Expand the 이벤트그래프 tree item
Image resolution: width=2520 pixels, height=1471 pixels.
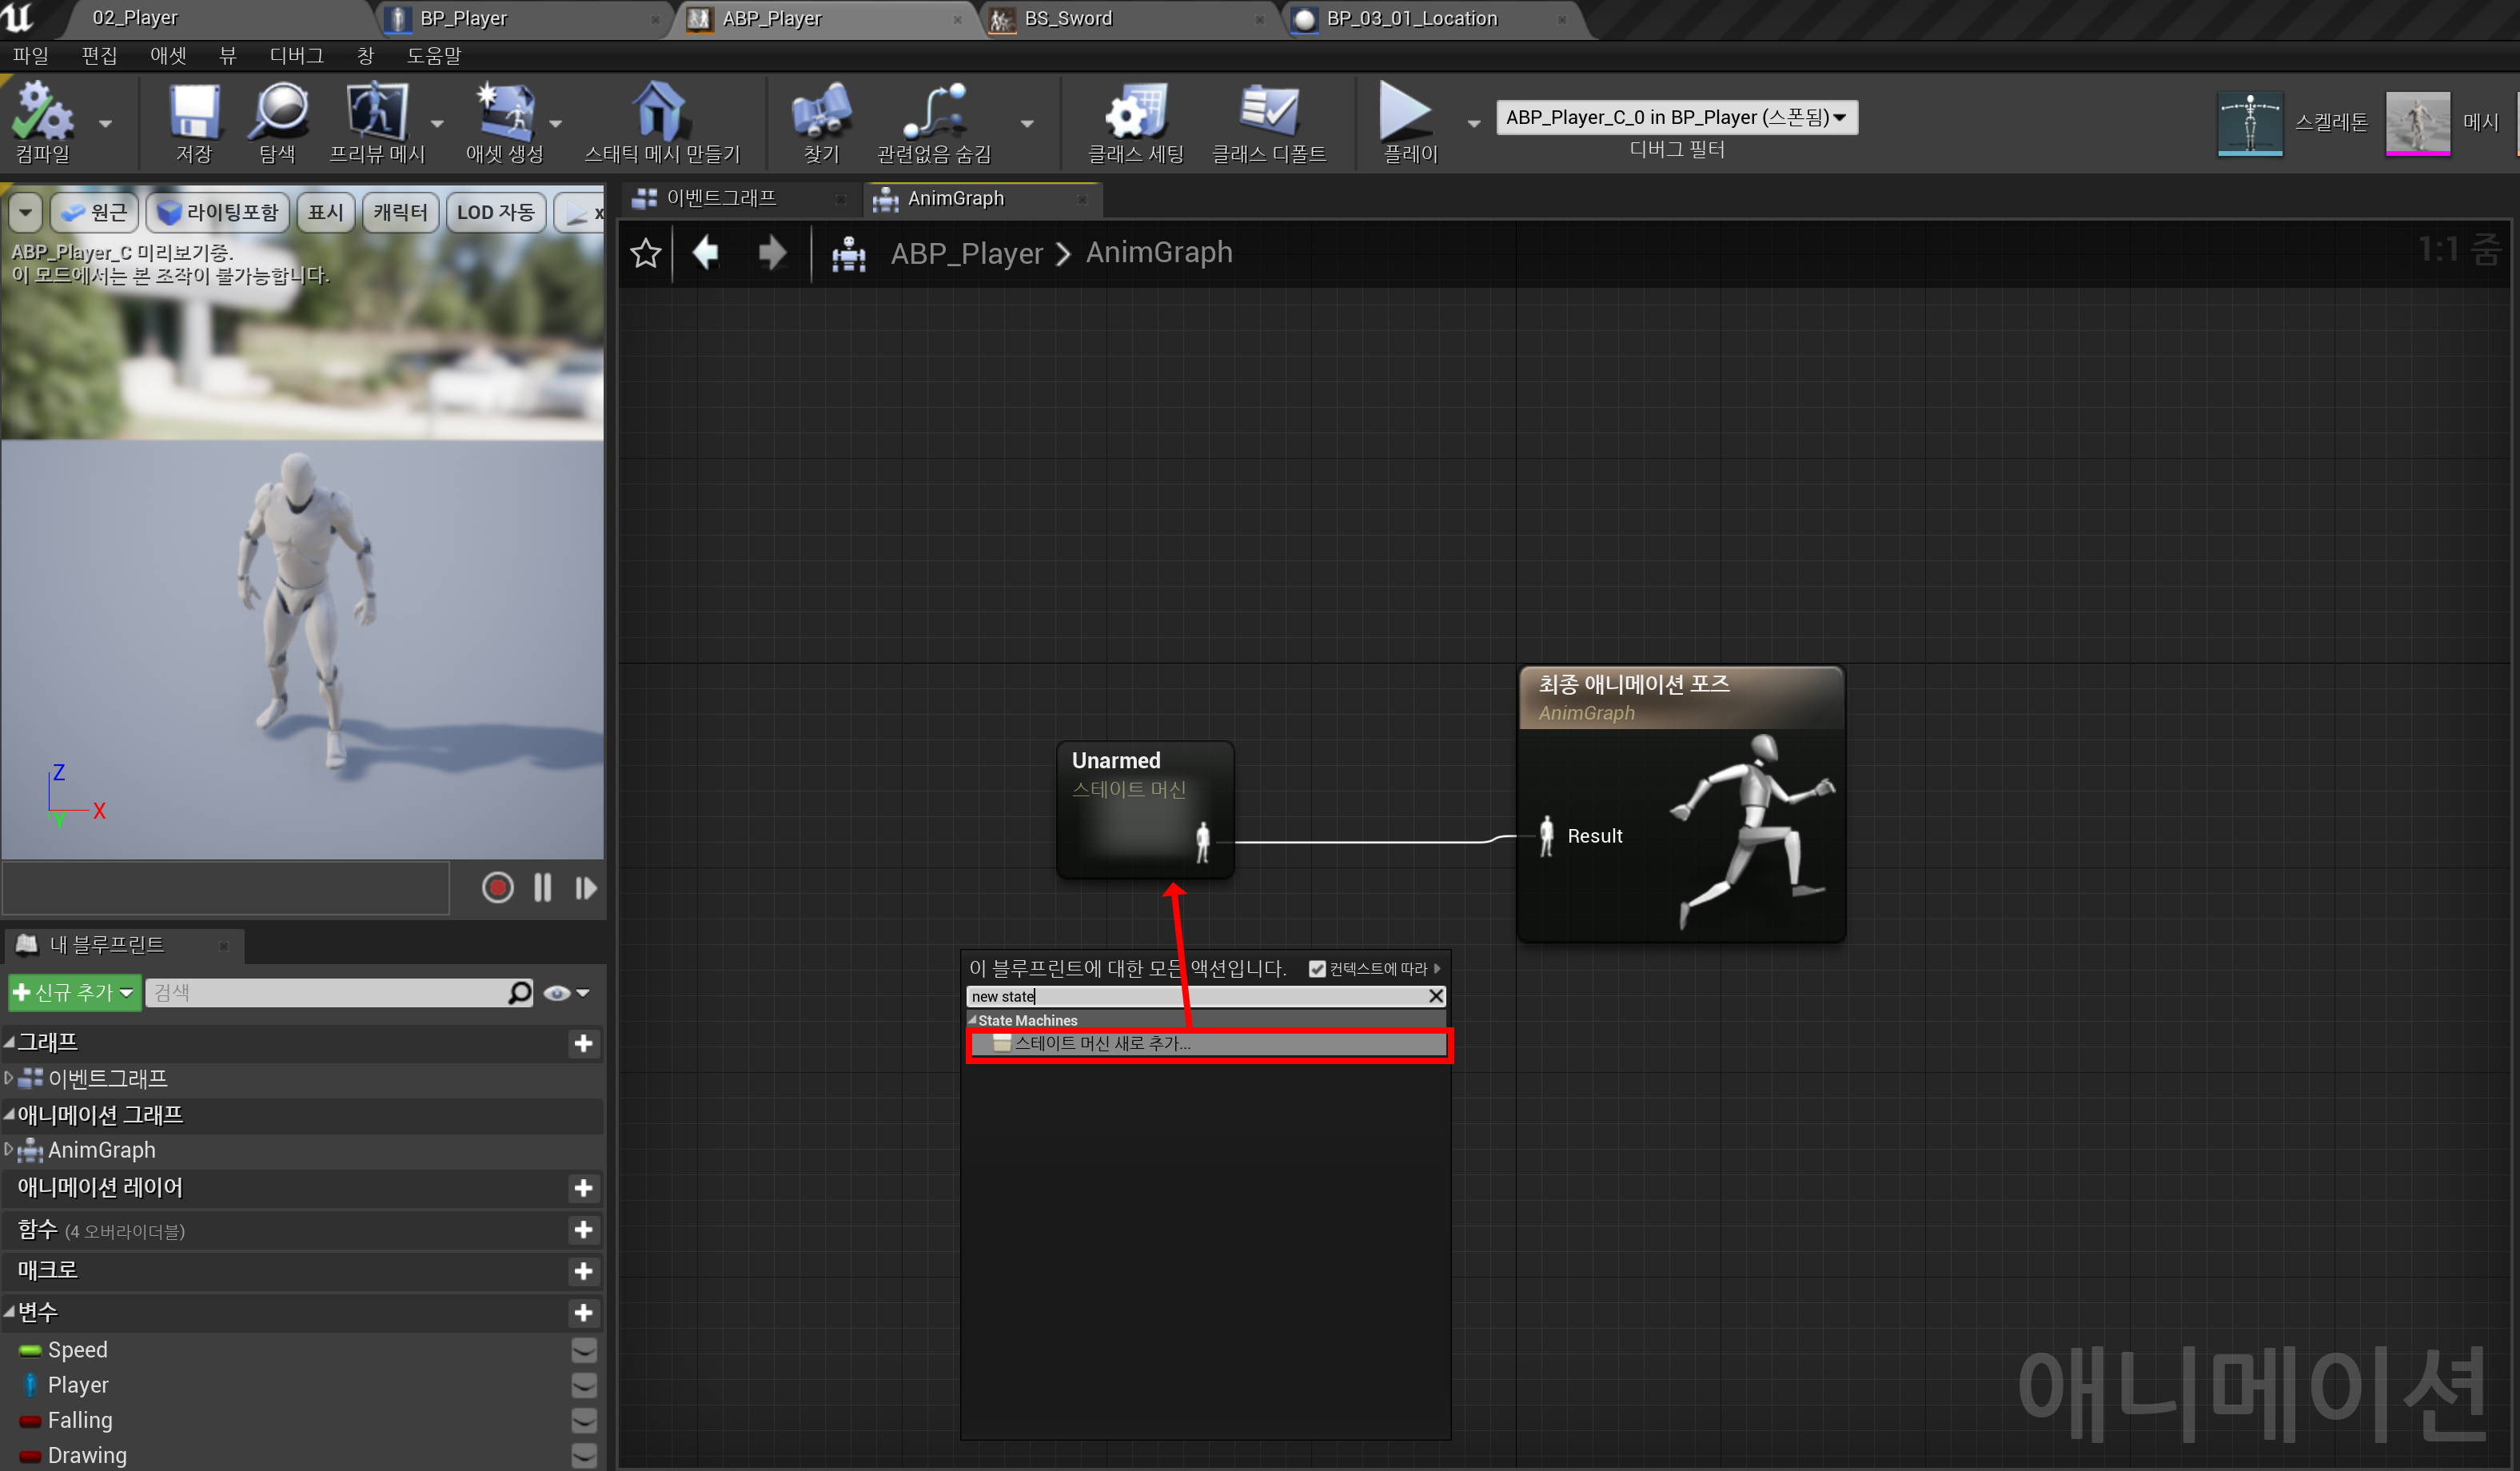[x=9, y=1078]
